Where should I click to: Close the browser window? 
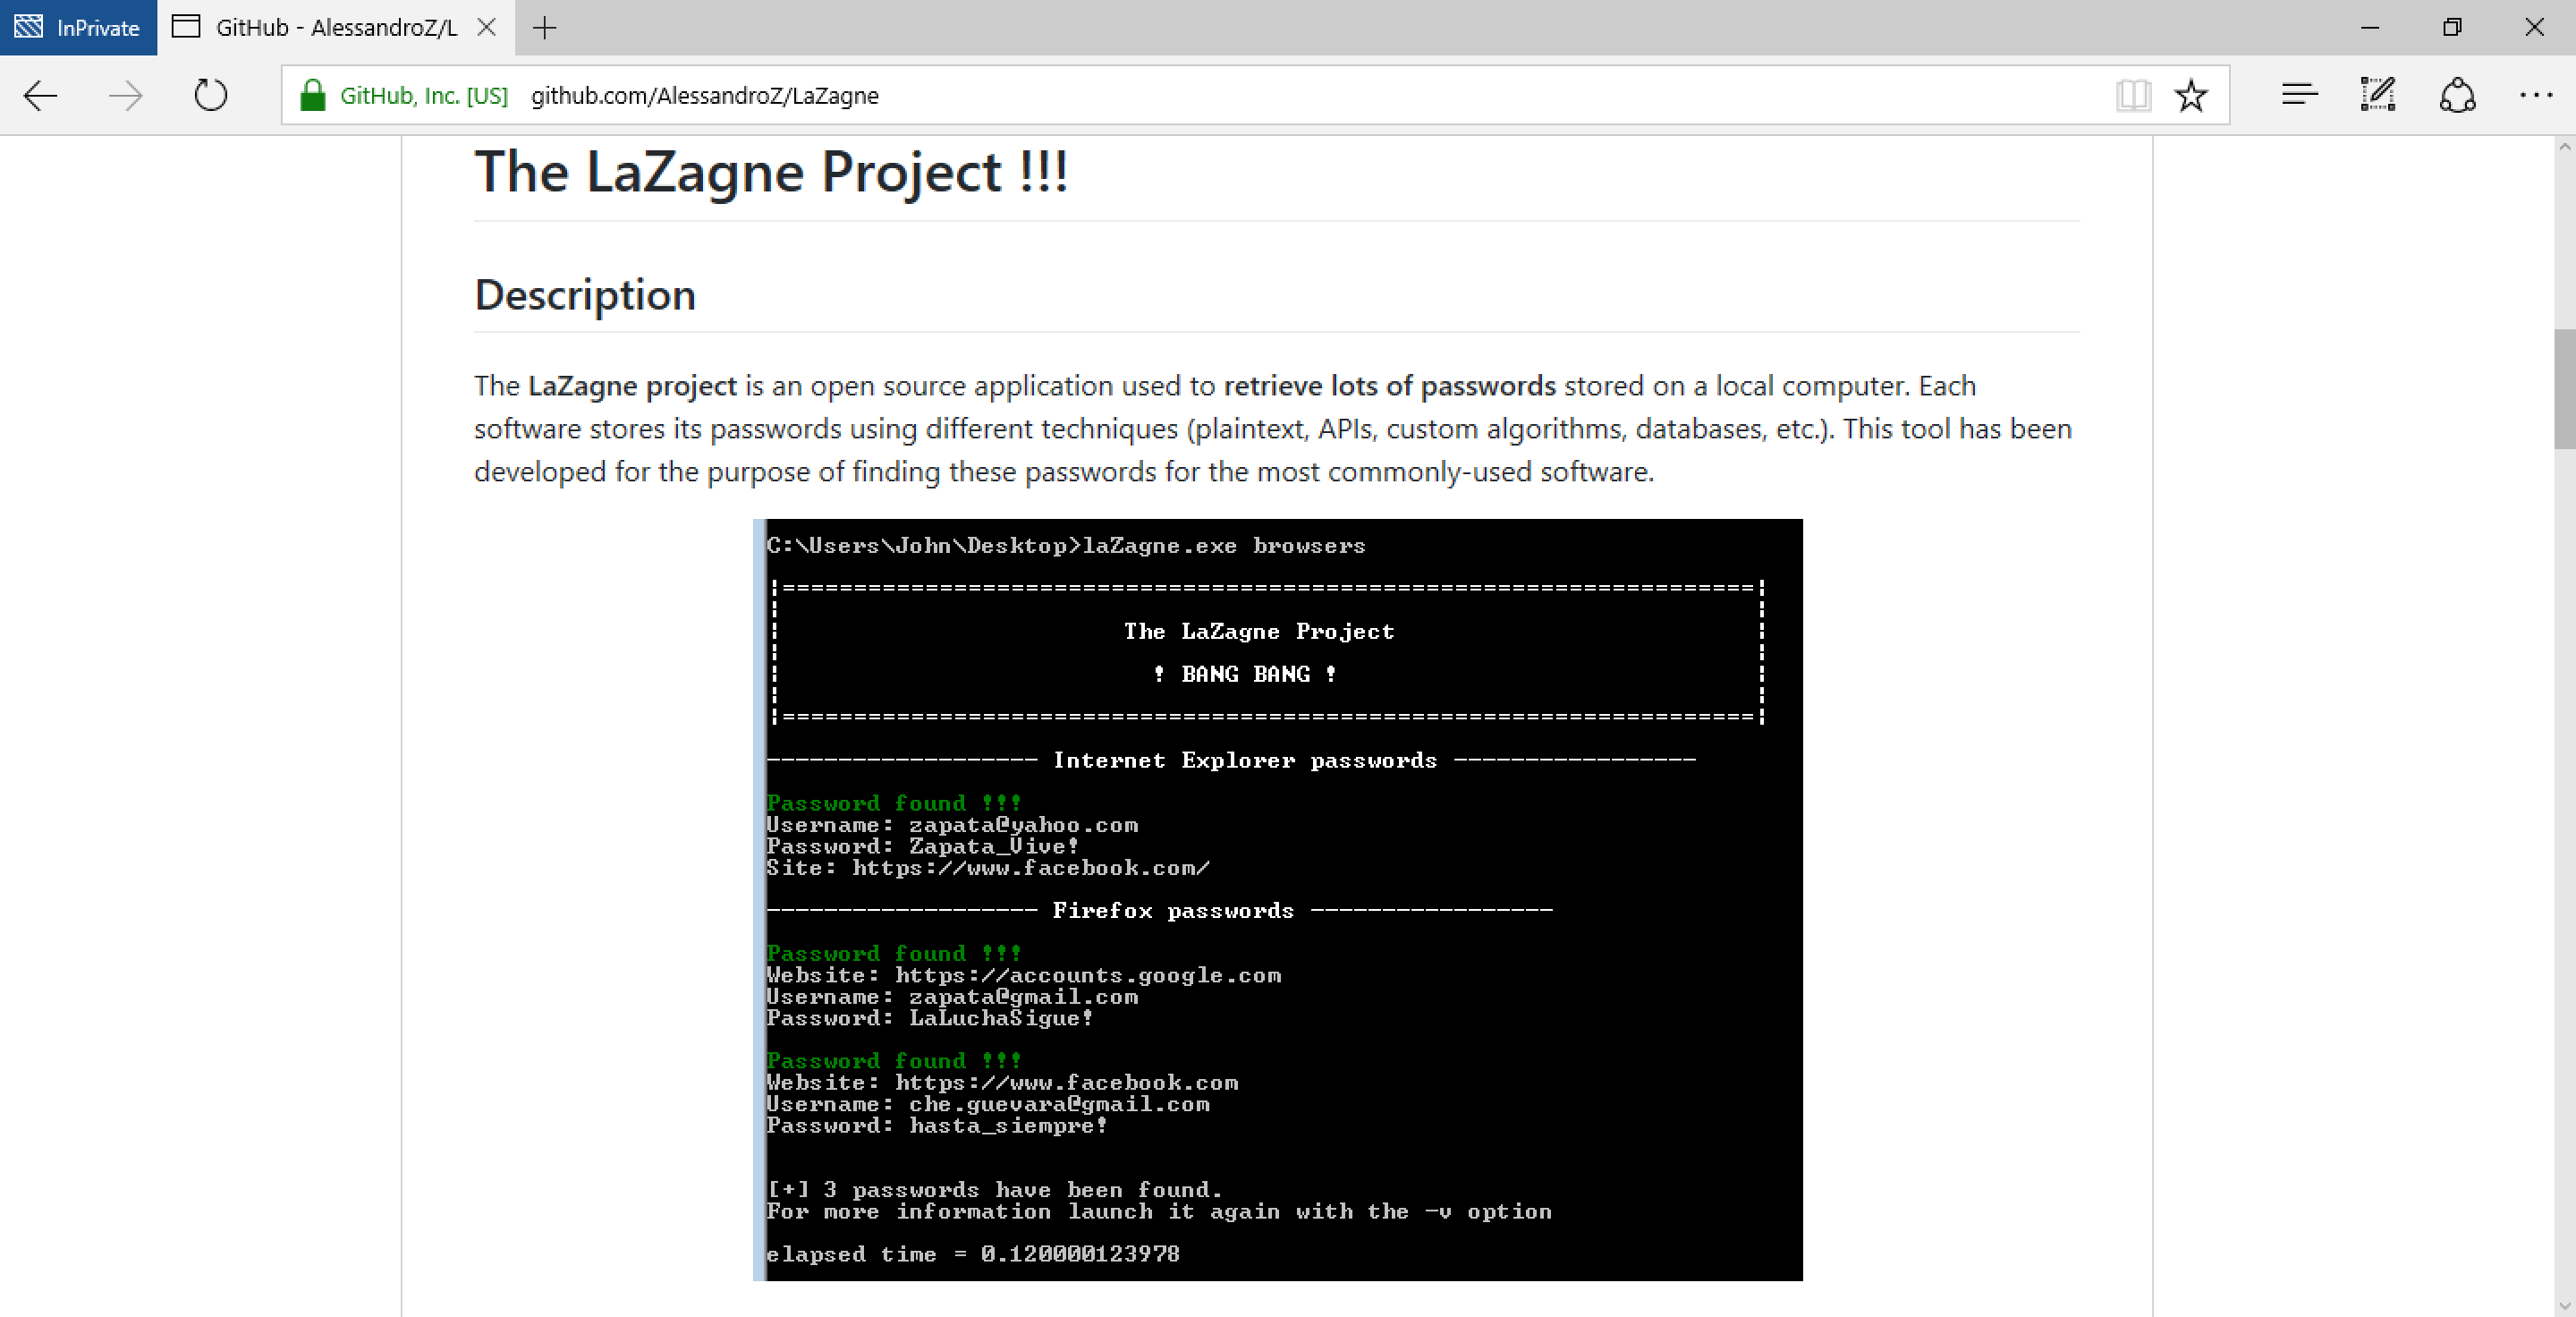[2534, 28]
